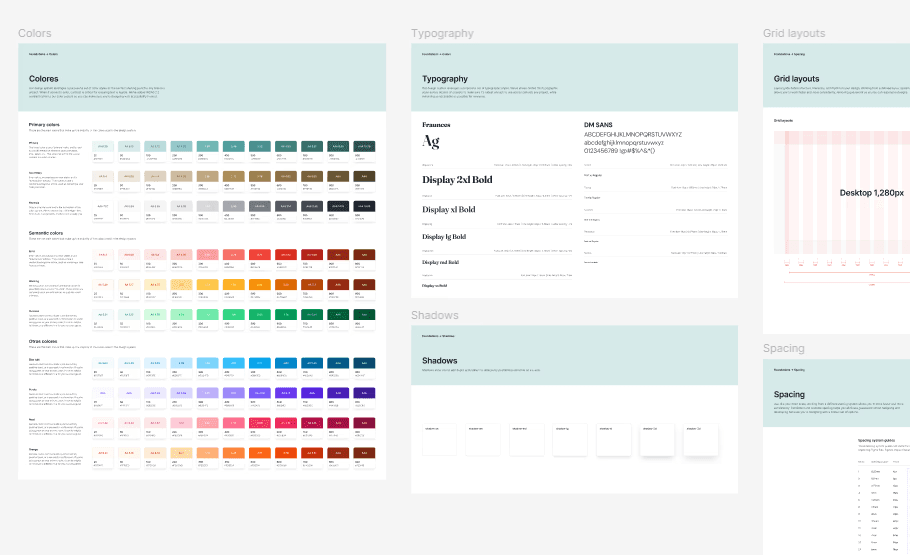
Task: Select the gray Spacing frame label
Action: (783, 348)
